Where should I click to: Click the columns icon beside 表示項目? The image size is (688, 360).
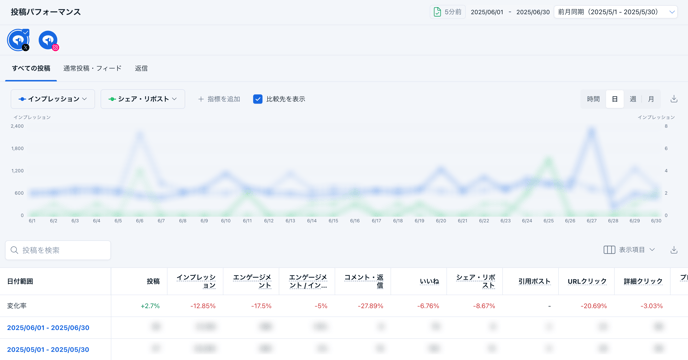point(609,250)
